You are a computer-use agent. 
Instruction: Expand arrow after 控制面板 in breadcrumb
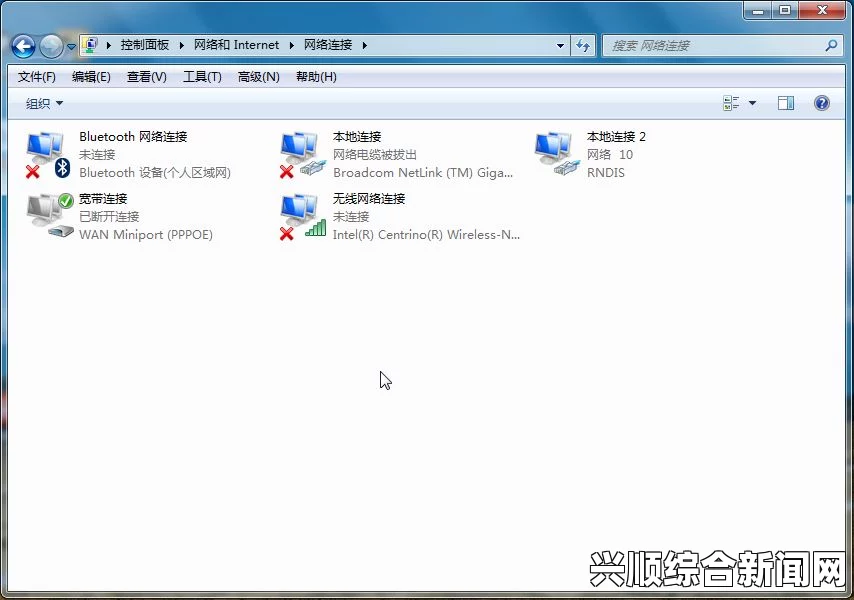click(x=181, y=45)
